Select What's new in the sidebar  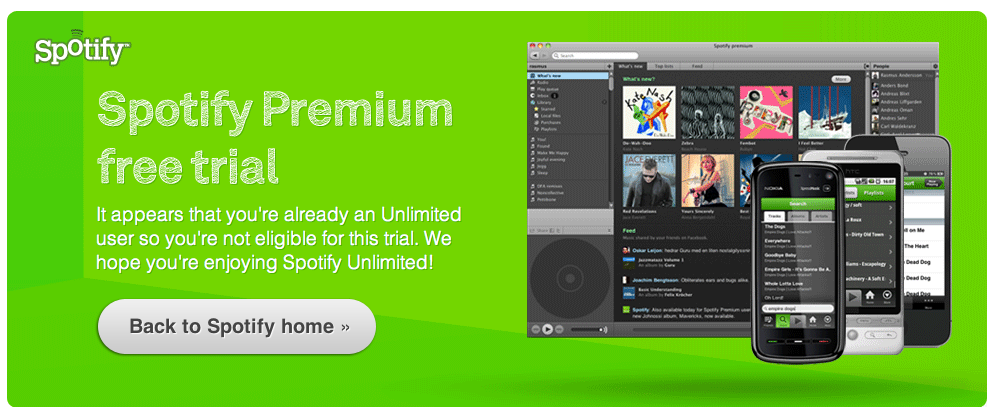[568, 76]
